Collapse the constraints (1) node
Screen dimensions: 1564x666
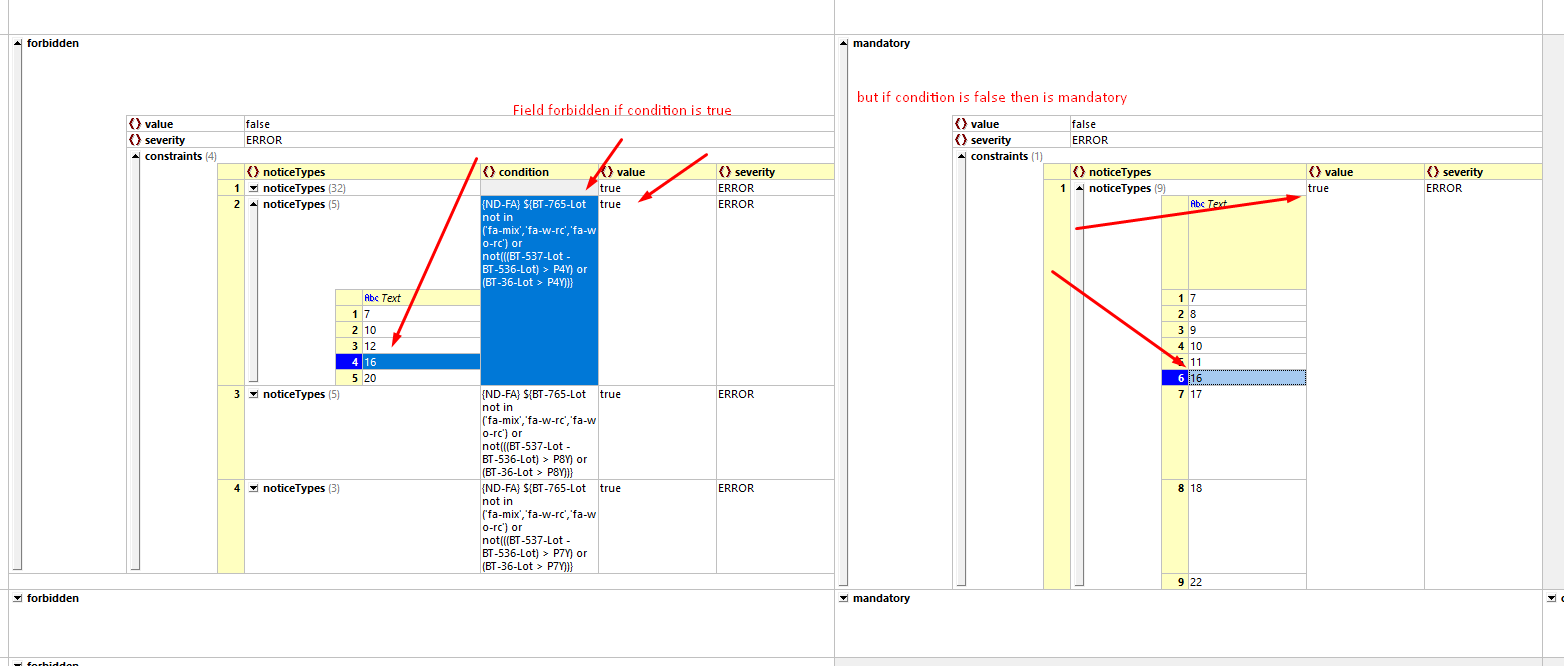[x=961, y=156]
